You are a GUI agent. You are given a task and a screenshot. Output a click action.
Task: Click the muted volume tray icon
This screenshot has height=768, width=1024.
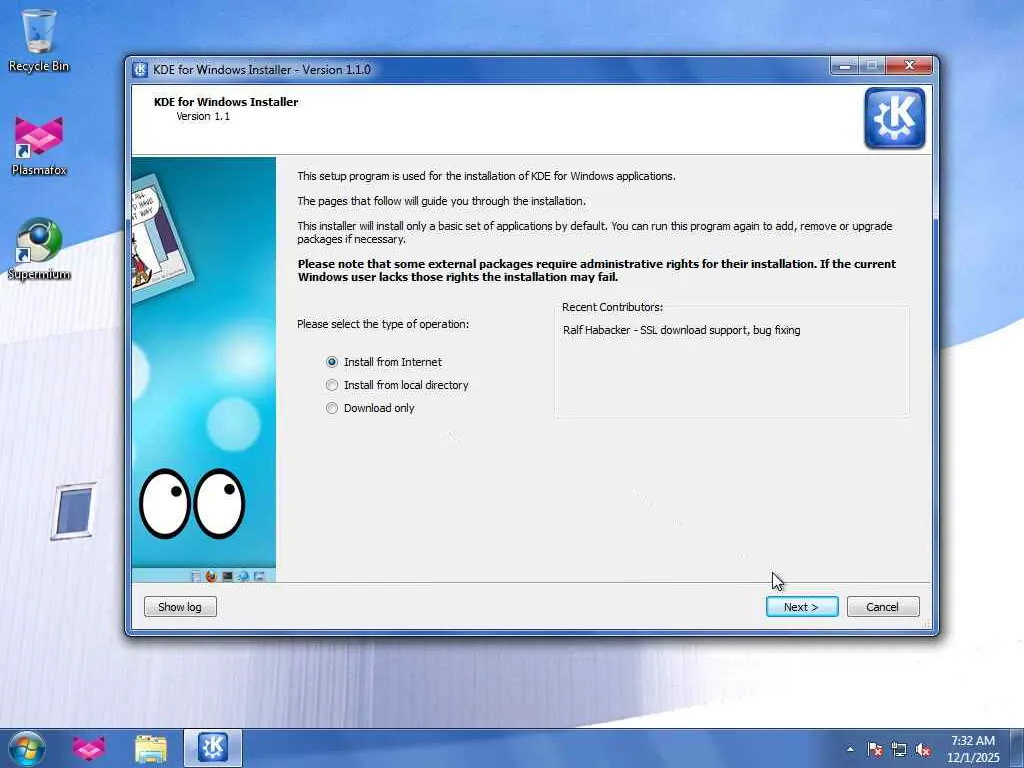click(x=923, y=749)
